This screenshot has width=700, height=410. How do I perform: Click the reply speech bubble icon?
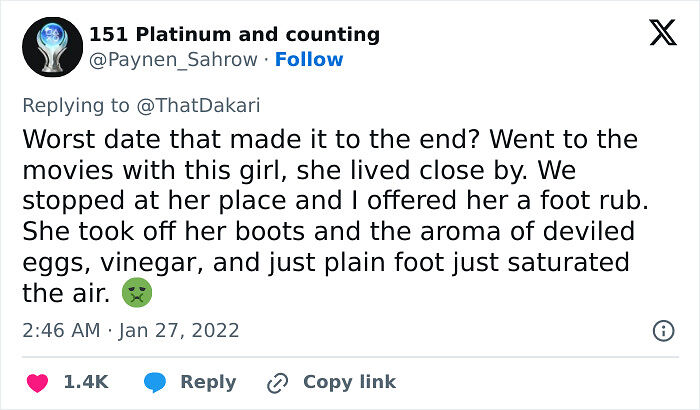point(154,382)
